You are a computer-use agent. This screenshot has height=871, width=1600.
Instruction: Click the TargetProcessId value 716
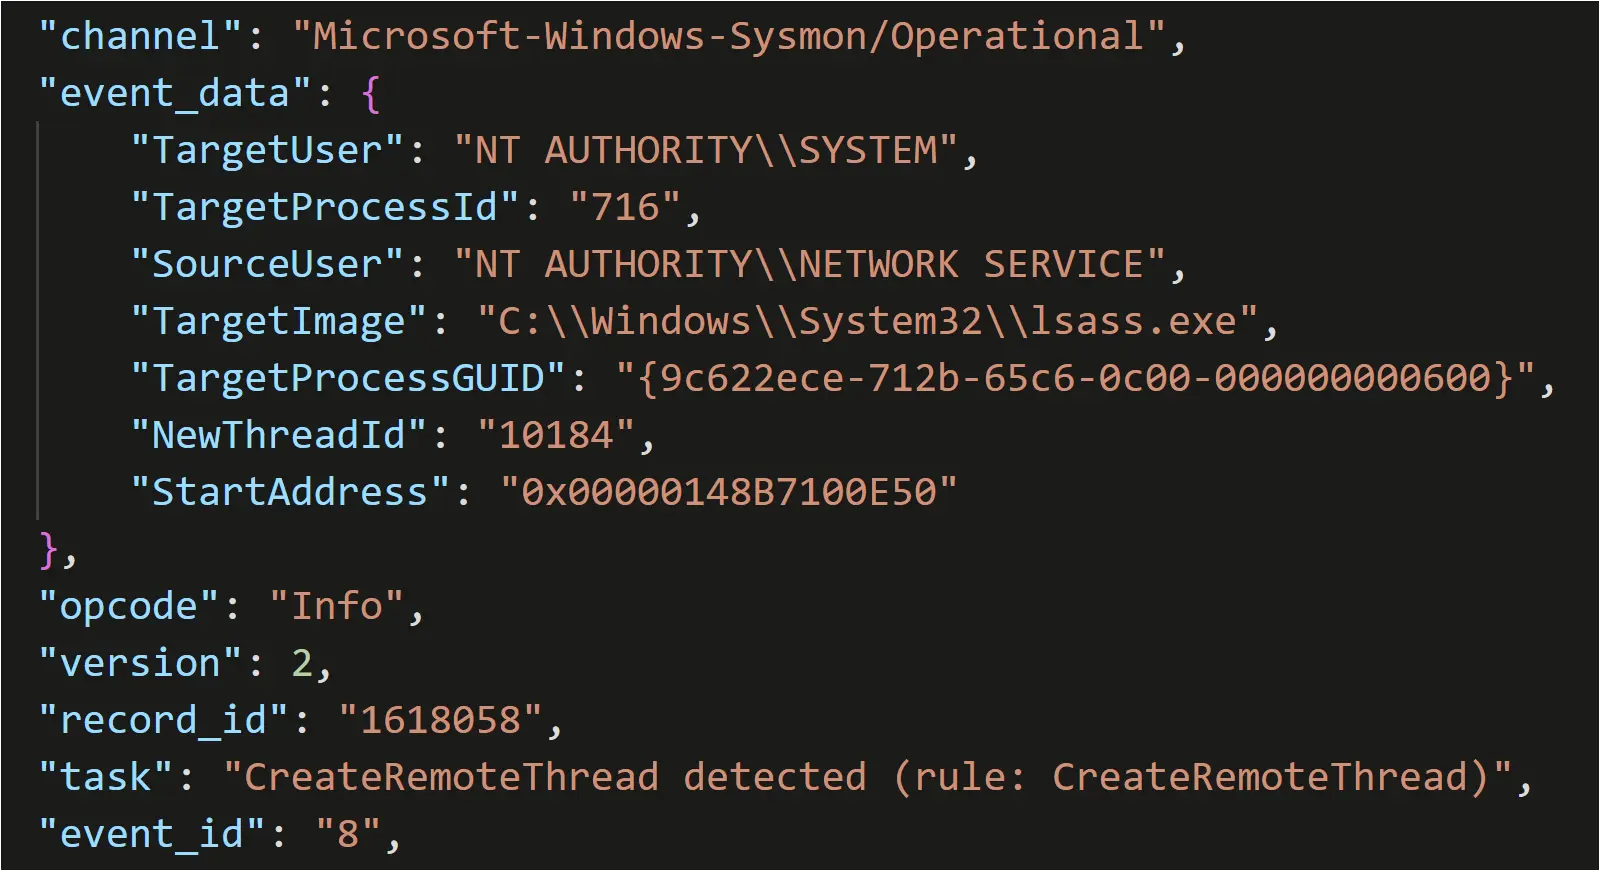(625, 207)
